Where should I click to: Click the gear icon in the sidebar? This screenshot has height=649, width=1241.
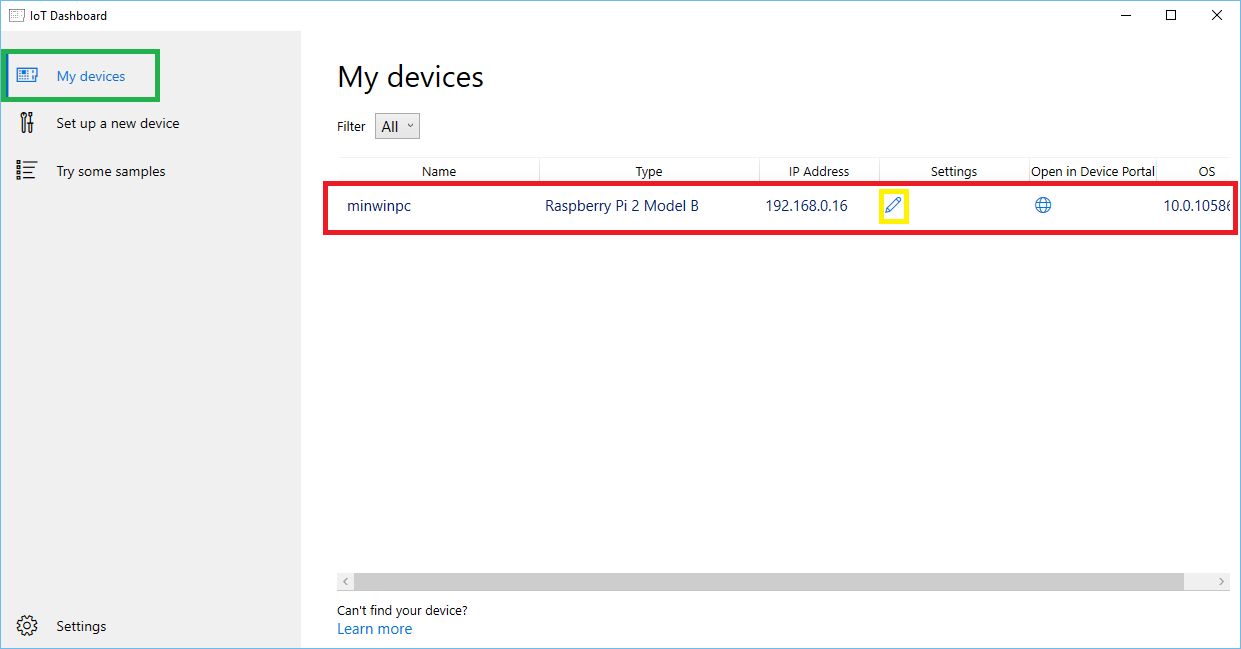point(27,626)
